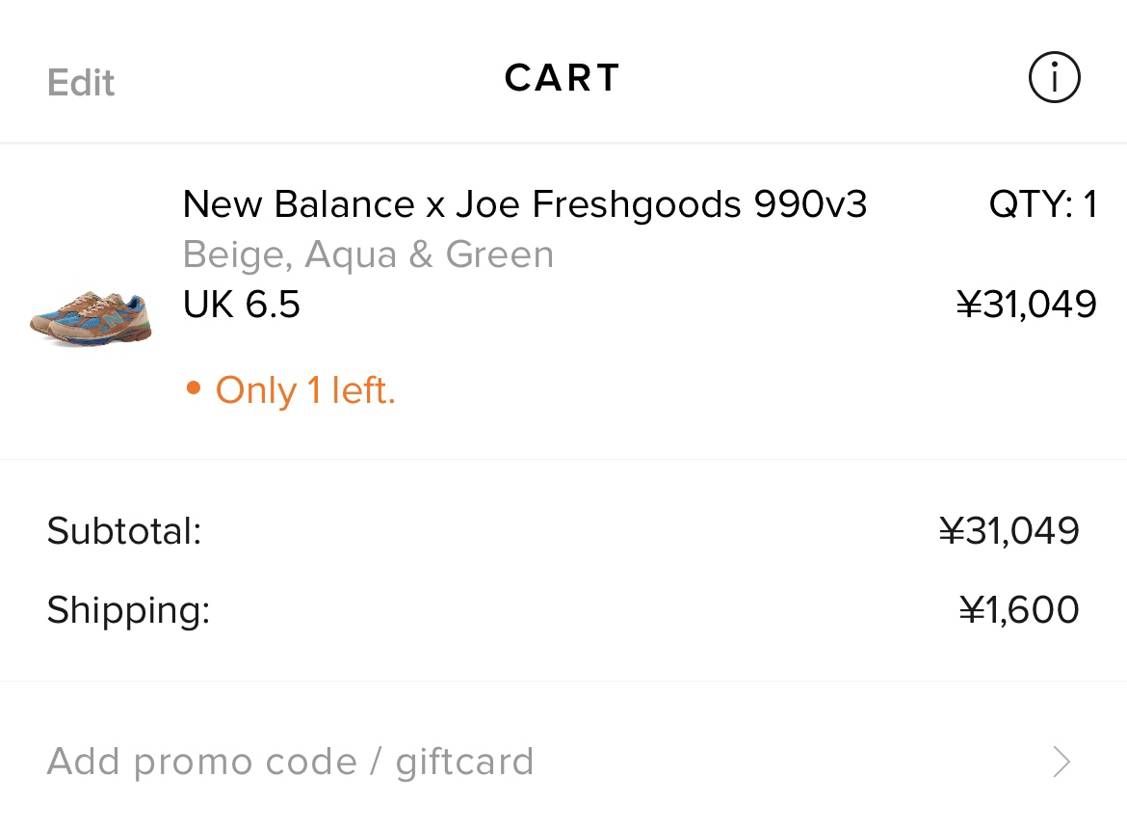The width and height of the screenshot is (1127, 830).
Task: Click the Beige, Aqua & Green colorway text
Action: 368,255
